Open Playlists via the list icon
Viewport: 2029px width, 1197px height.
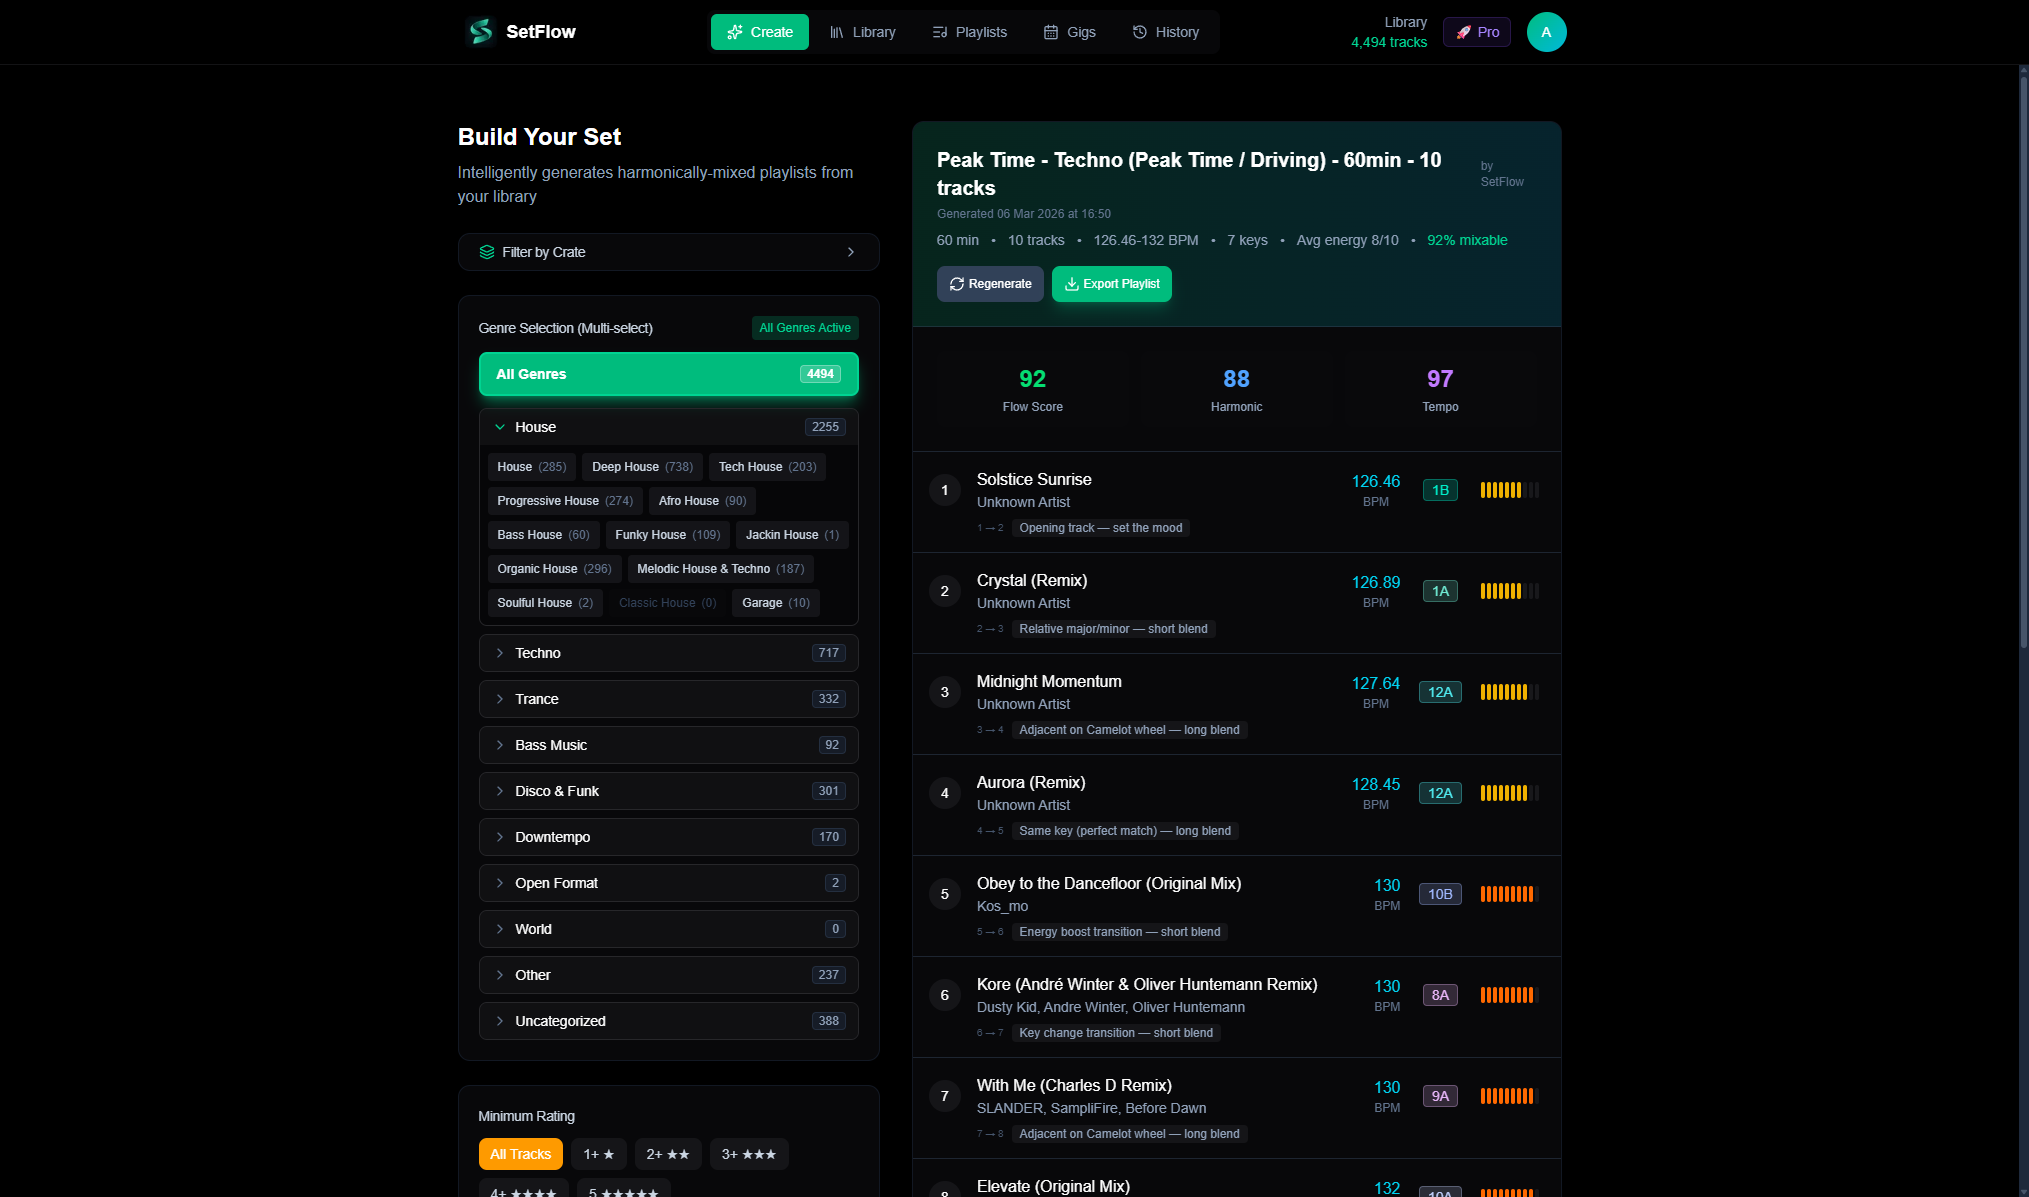point(940,31)
